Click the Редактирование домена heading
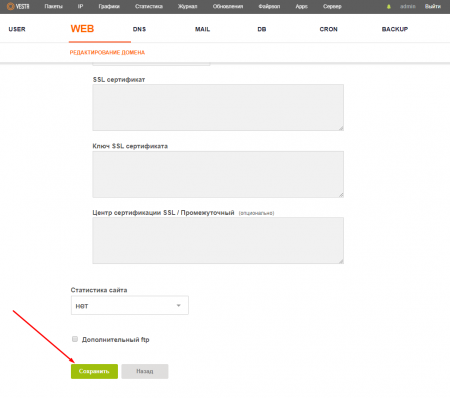450x398 pixels. click(x=107, y=52)
